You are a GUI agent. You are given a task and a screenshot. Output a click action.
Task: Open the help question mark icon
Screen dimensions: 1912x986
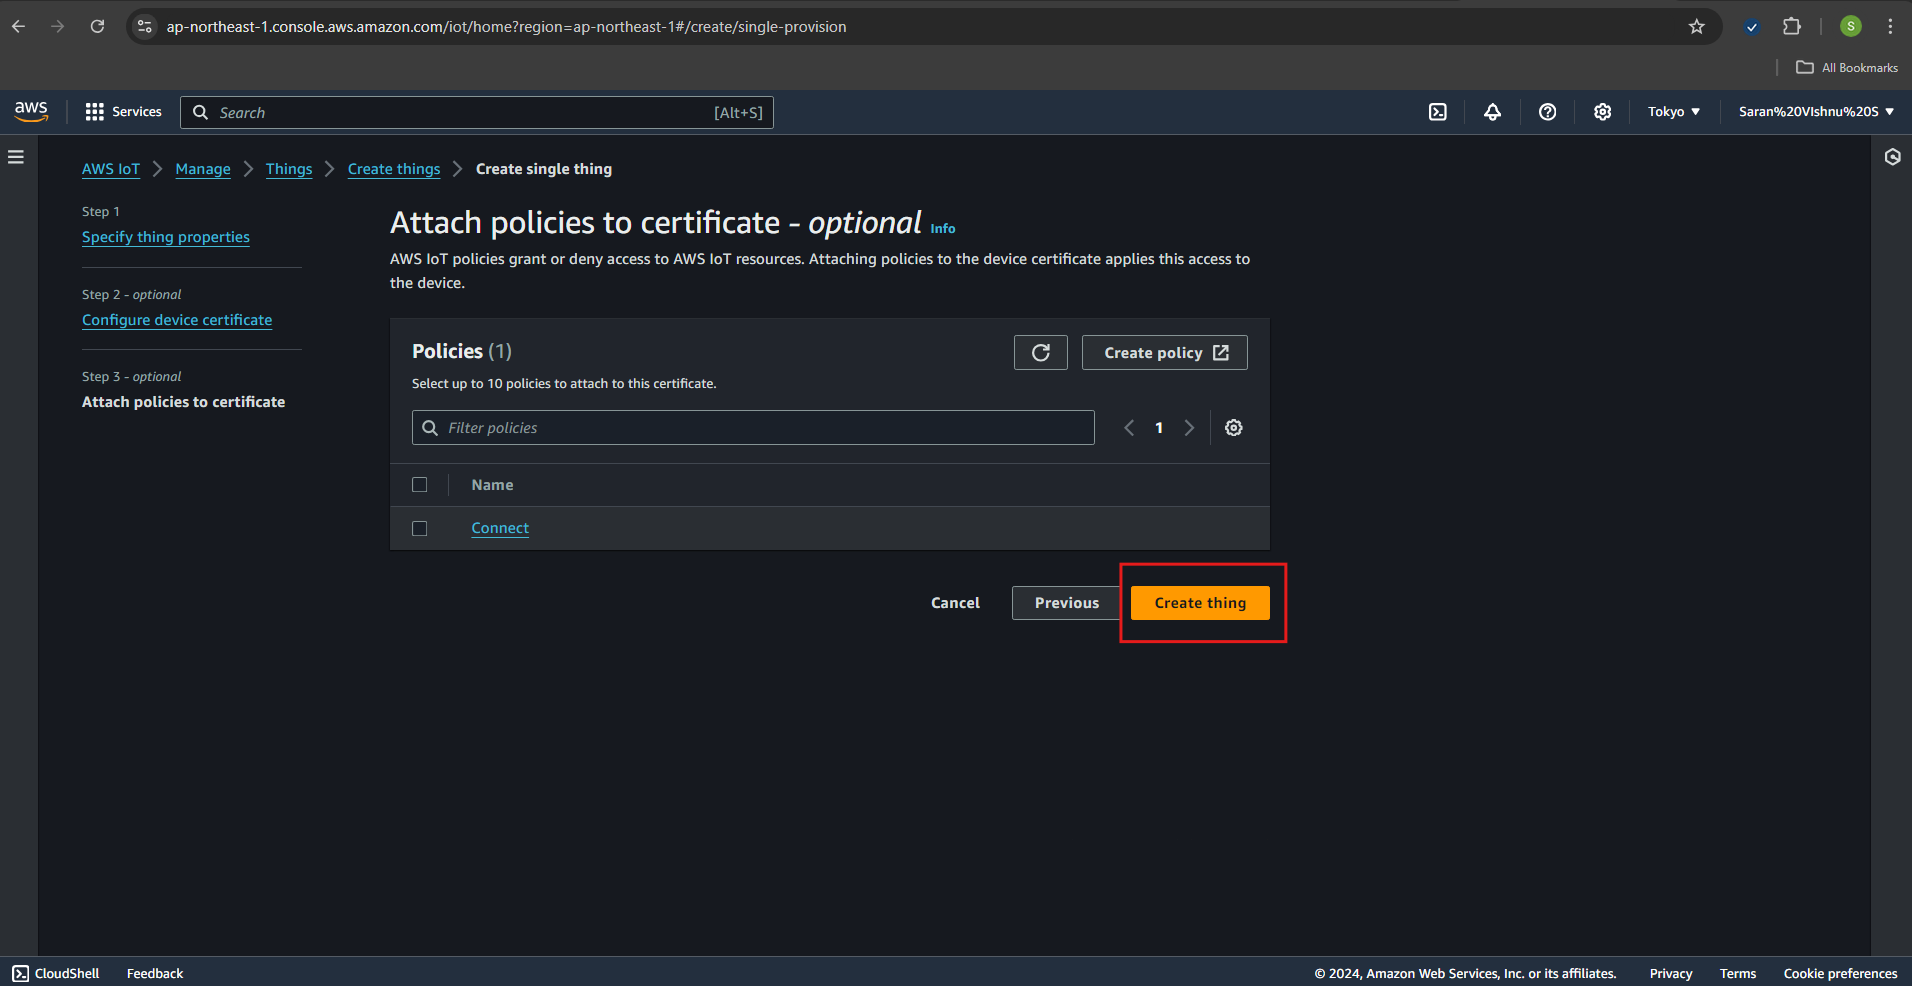[1547, 112]
